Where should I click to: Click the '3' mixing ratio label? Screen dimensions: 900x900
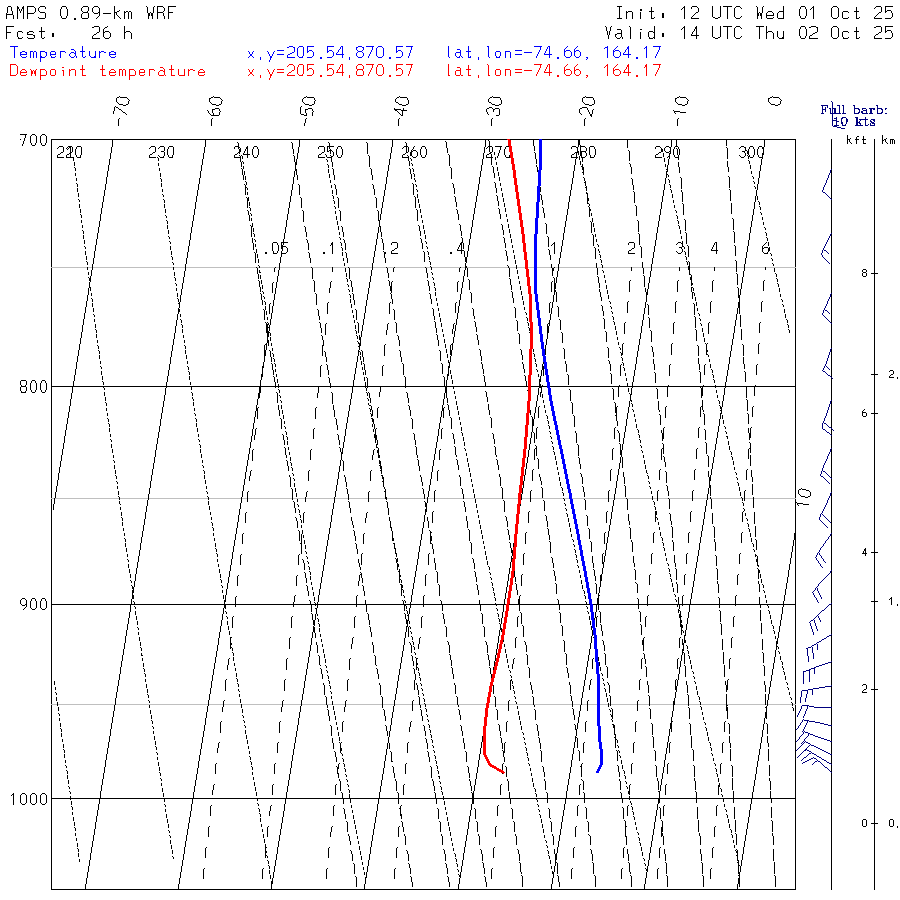pos(680,249)
